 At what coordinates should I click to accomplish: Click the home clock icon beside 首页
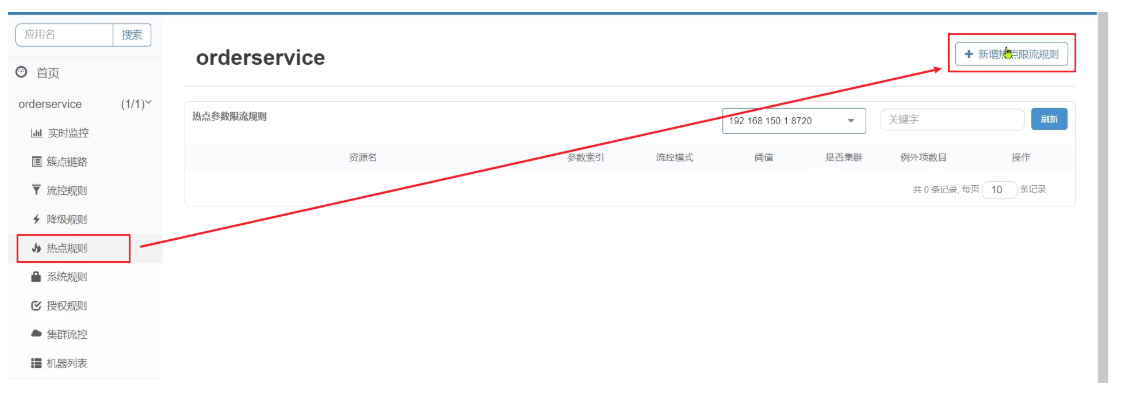22,72
